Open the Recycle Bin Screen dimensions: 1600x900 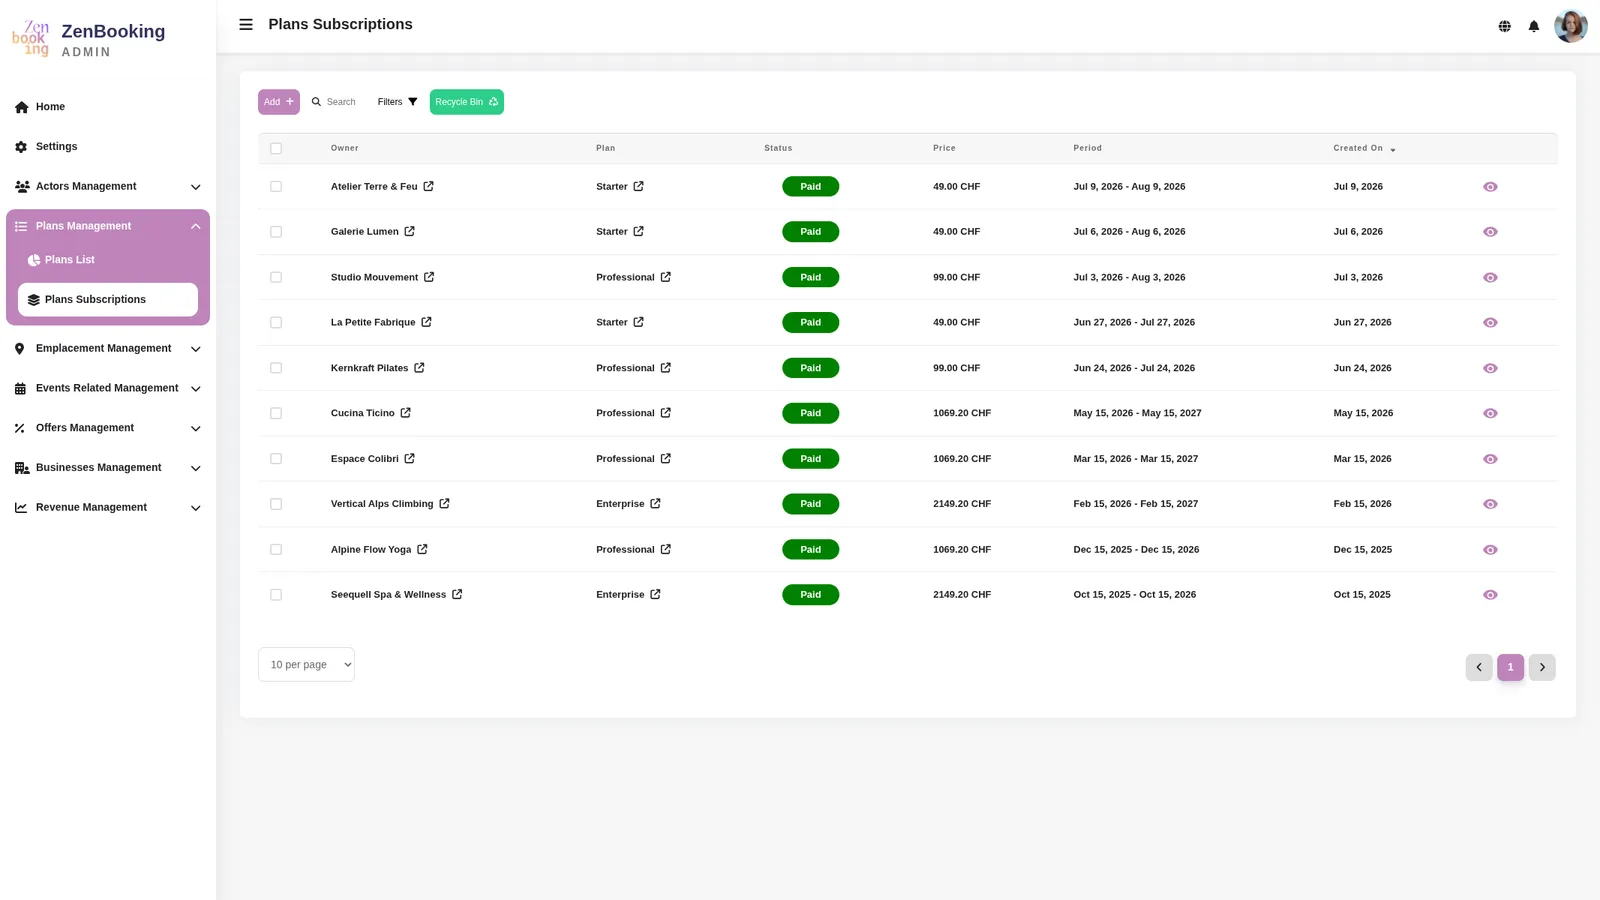tap(467, 102)
